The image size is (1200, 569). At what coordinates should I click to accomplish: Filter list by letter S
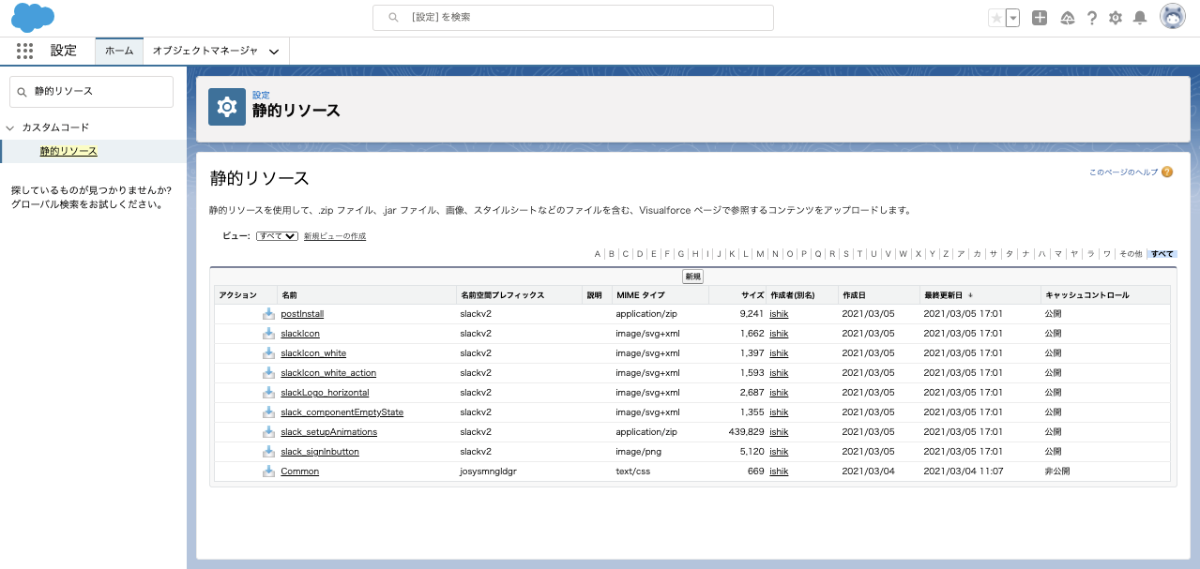click(x=845, y=254)
